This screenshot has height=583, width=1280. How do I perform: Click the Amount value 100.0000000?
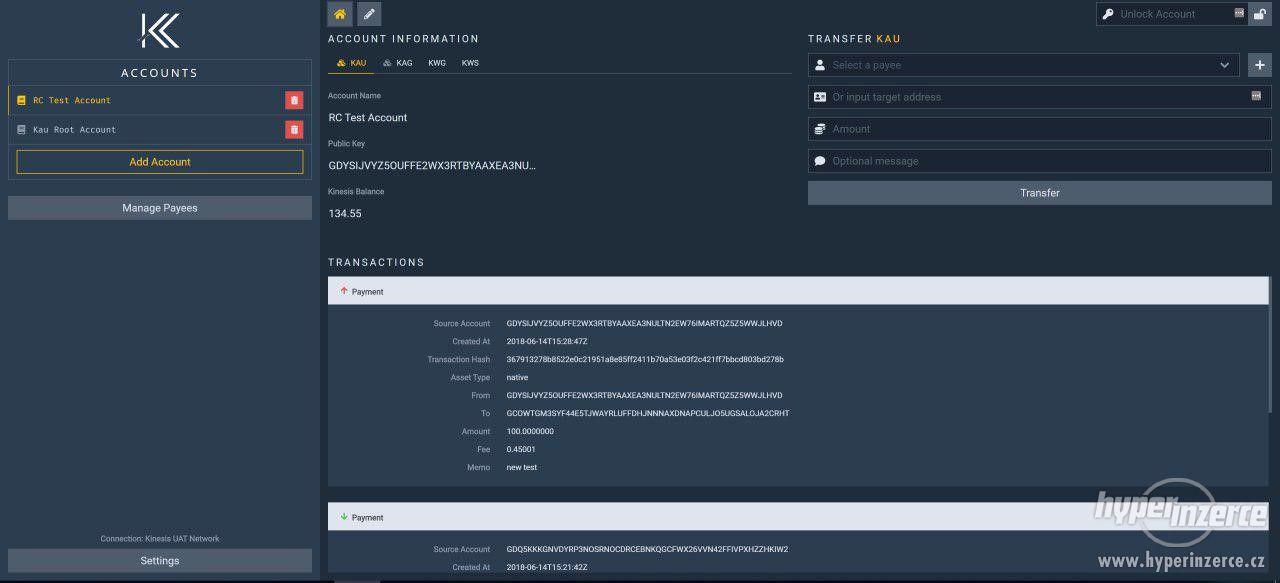530,431
